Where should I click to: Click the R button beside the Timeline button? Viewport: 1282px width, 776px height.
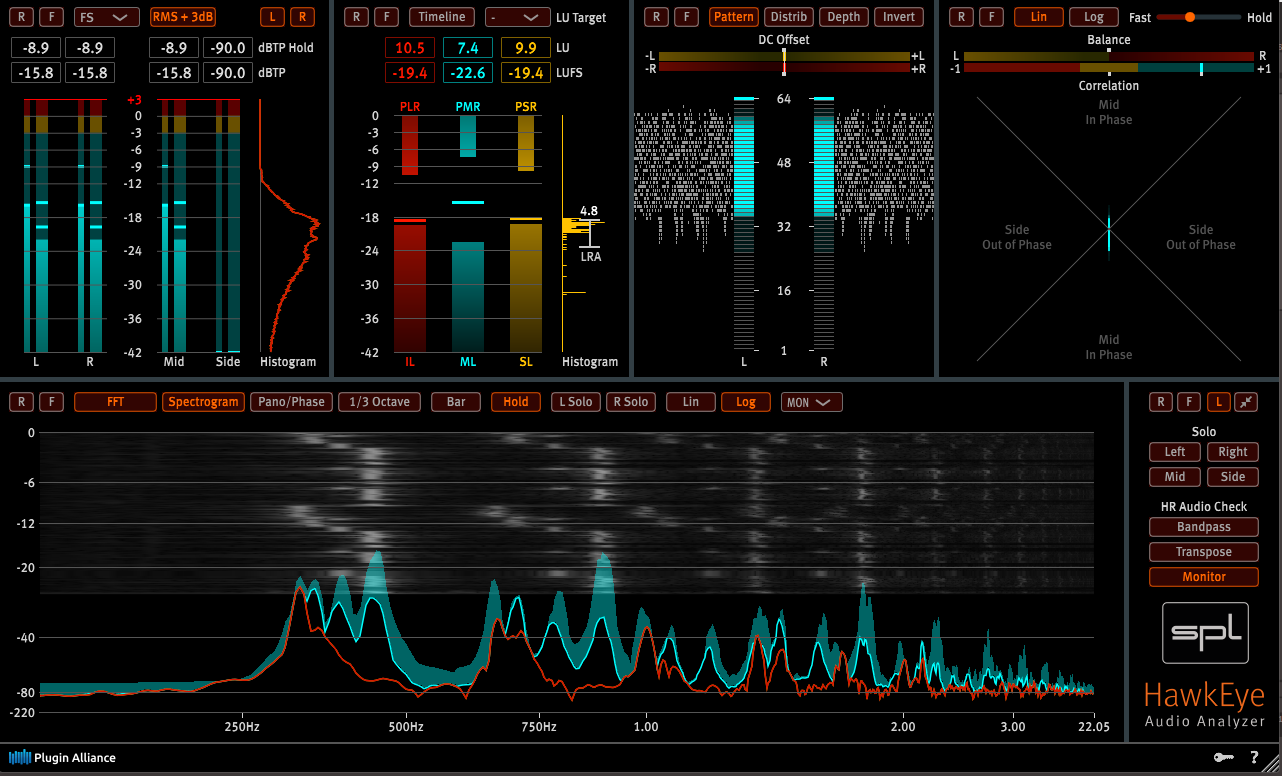355,17
